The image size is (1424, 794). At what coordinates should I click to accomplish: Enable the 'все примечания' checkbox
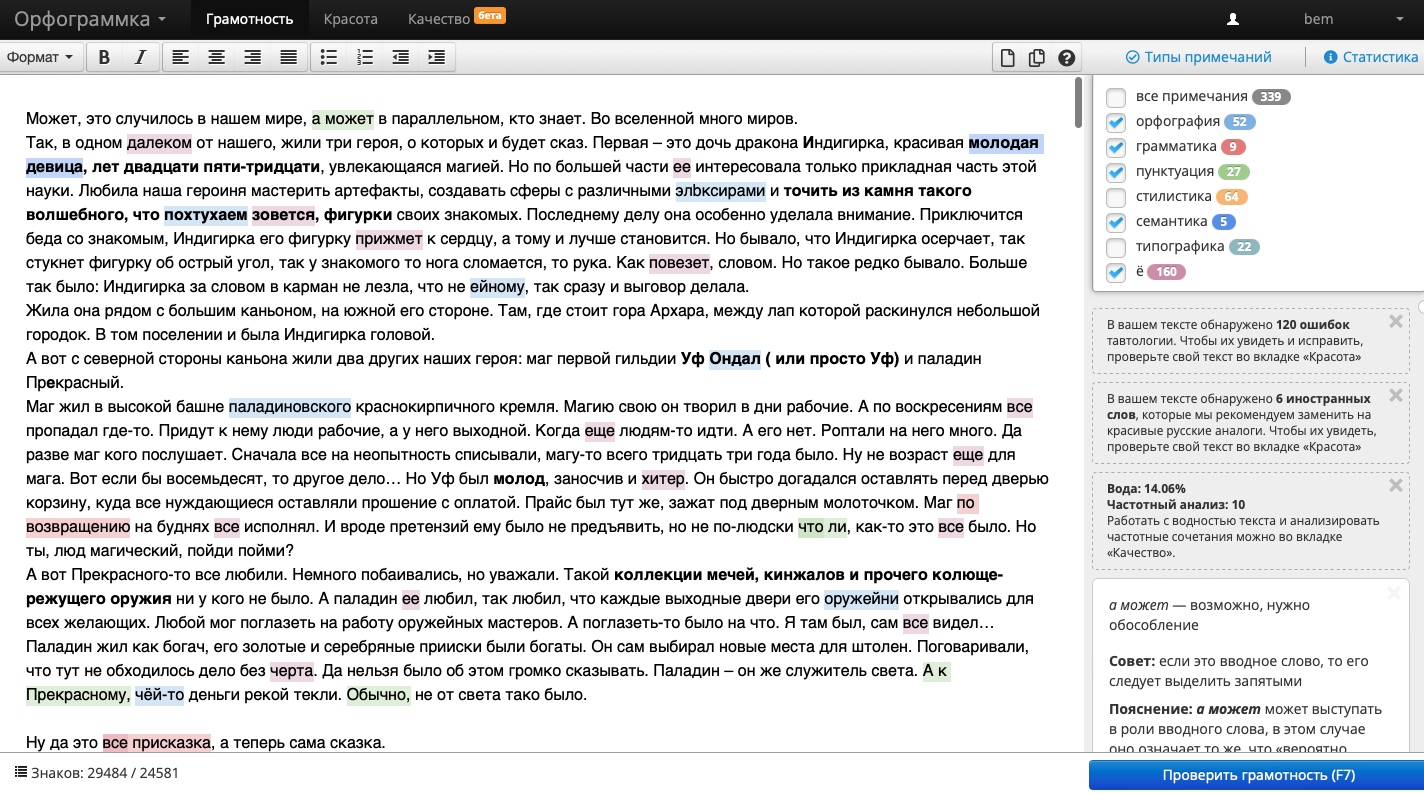pos(1116,97)
